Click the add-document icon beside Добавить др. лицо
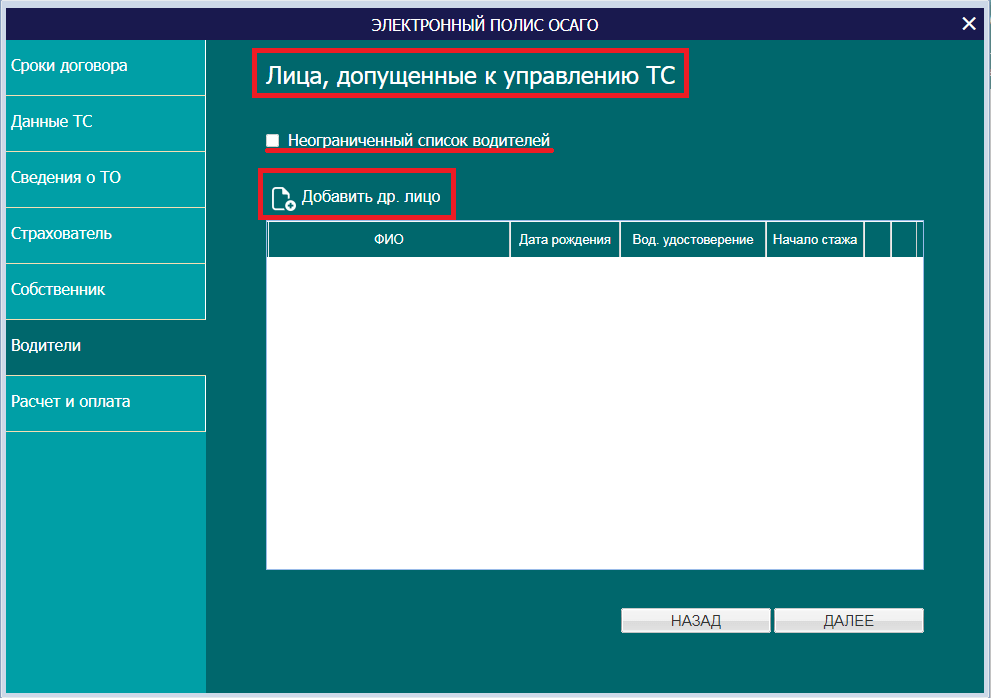The image size is (991, 698). (x=283, y=198)
